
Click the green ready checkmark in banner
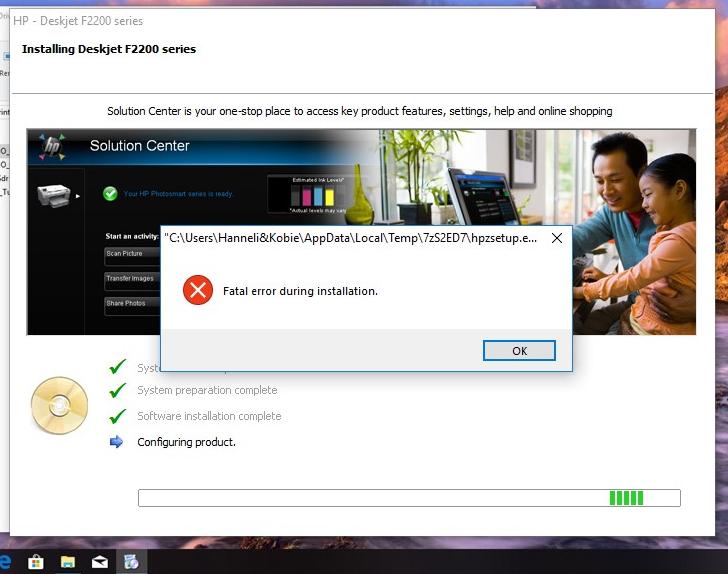pos(110,194)
